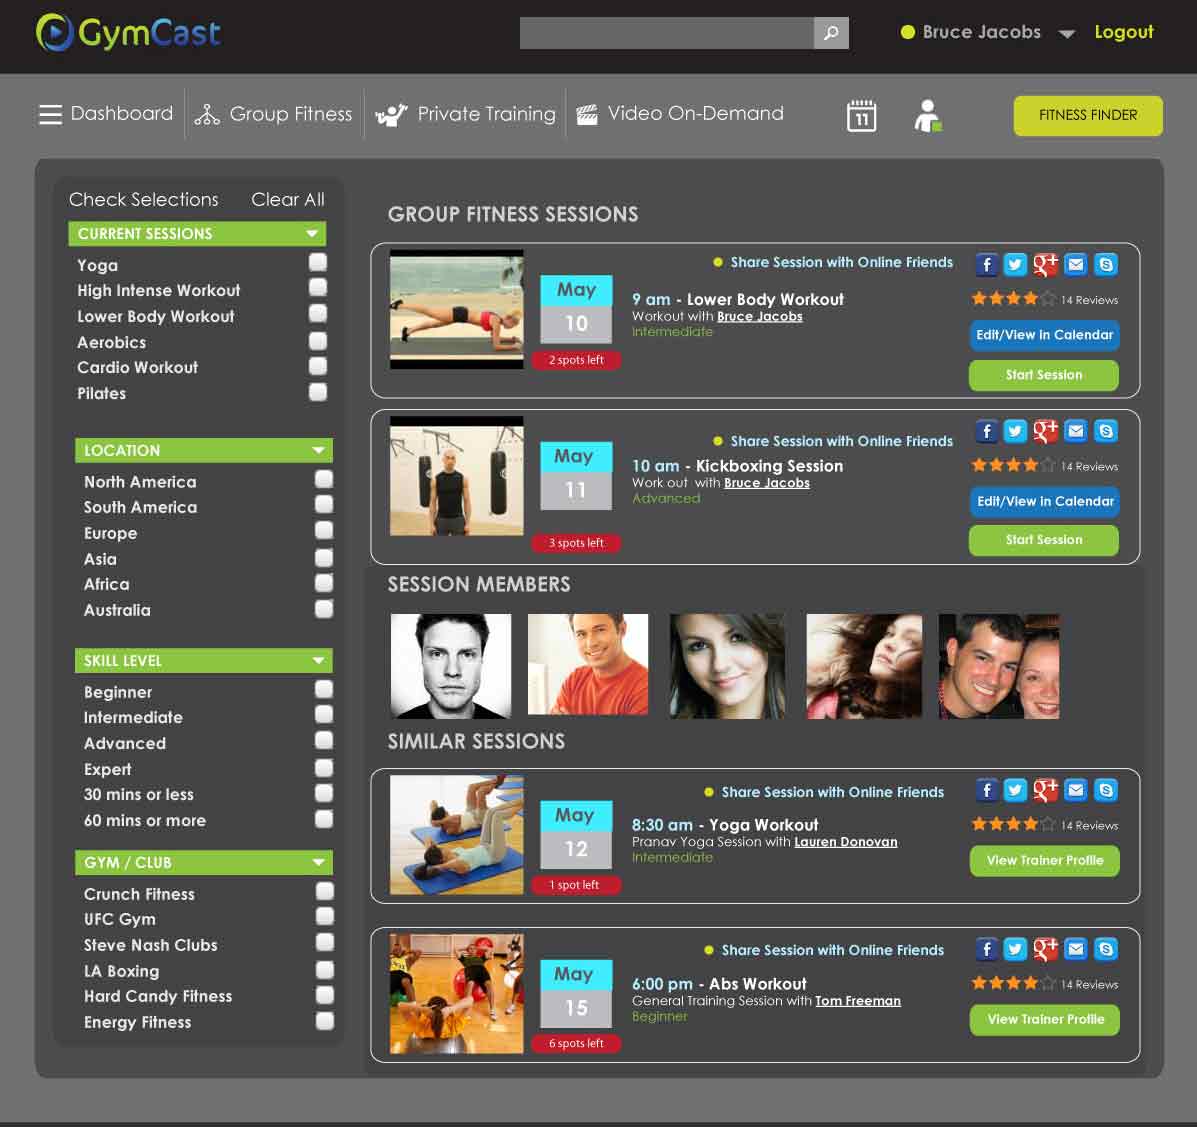The image size is (1197, 1127).
Task: Share Lower Body Workout on Google Plus
Action: (x=1045, y=264)
